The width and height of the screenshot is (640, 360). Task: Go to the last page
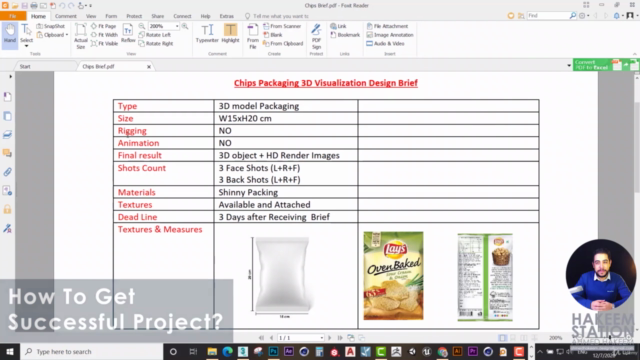point(340,338)
